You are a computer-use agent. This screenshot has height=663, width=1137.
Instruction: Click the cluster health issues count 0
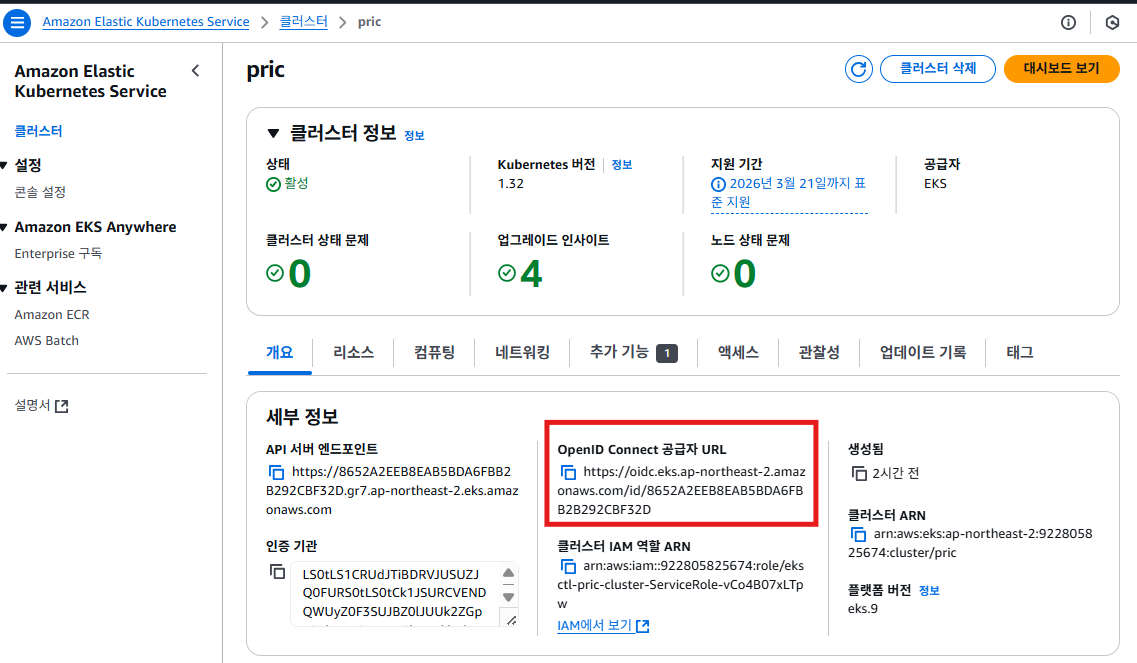point(299,274)
